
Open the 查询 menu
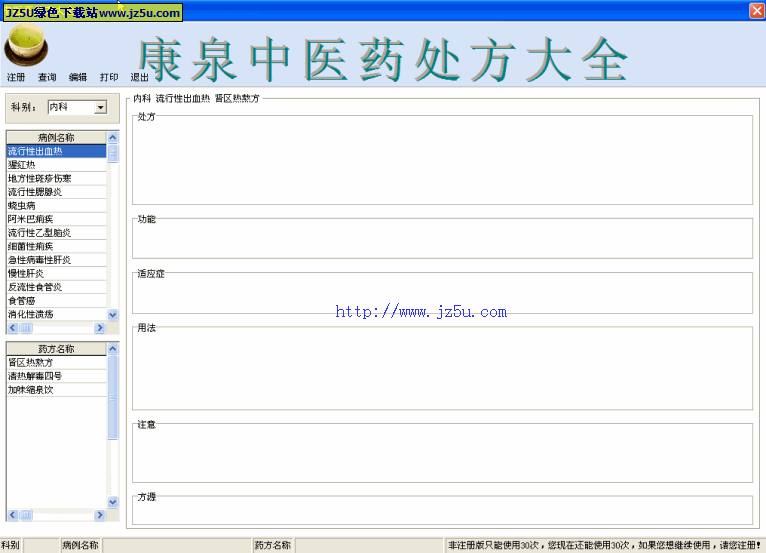pos(47,77)
